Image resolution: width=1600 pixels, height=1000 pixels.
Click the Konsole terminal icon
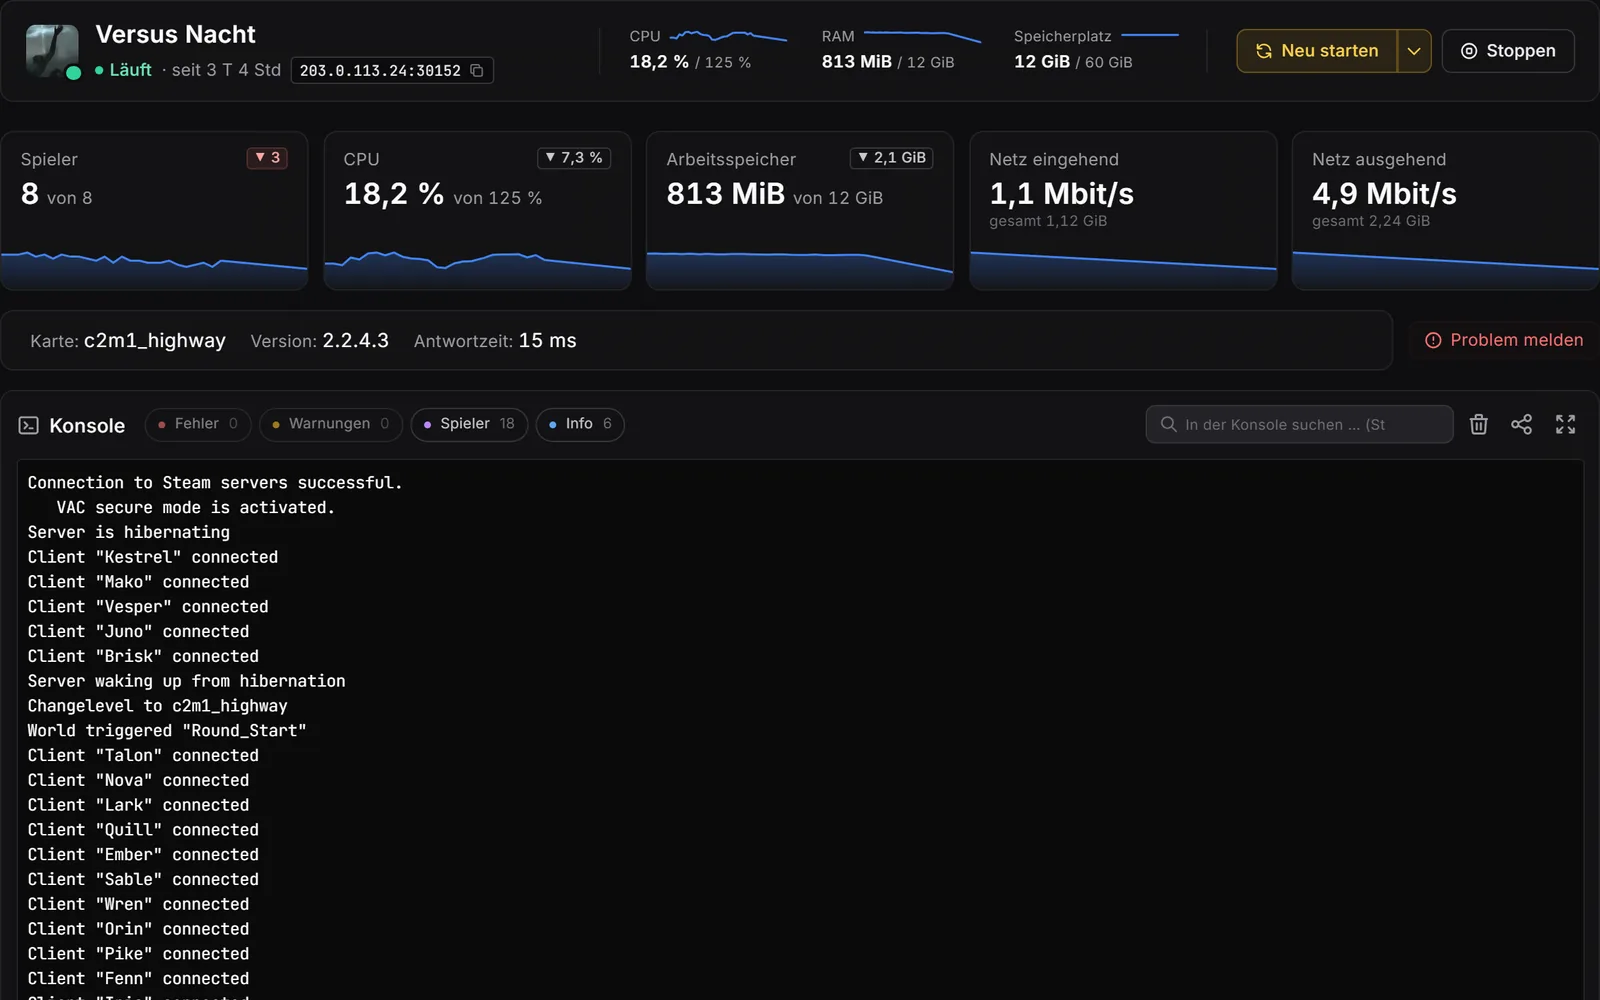click(29, 425)
